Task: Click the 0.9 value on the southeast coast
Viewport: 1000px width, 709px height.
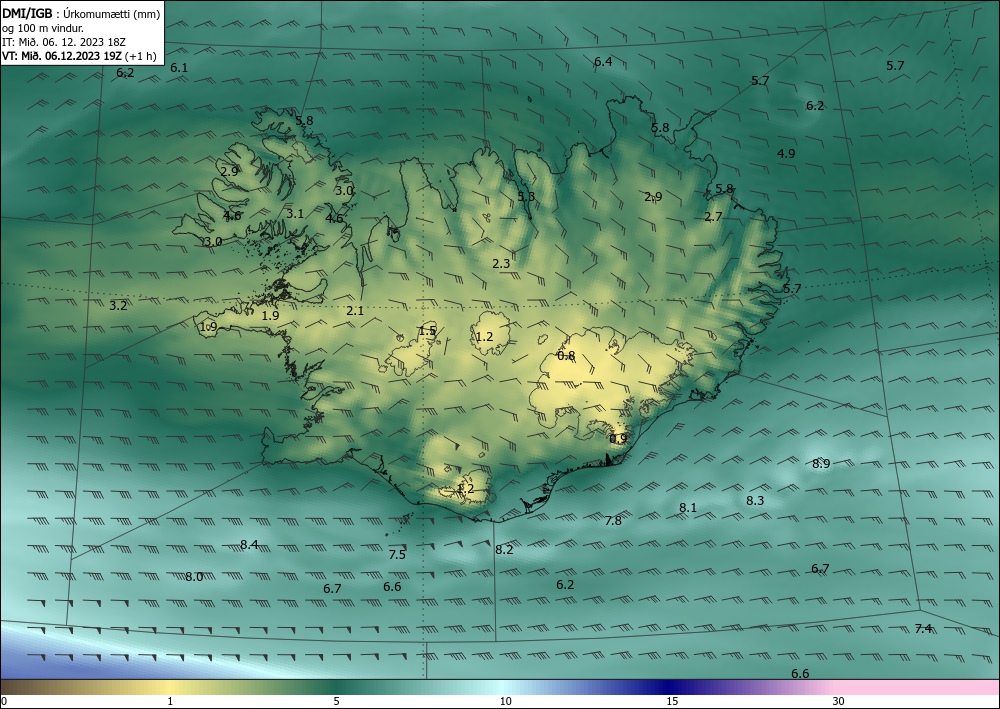Action: tap(618, 439)
